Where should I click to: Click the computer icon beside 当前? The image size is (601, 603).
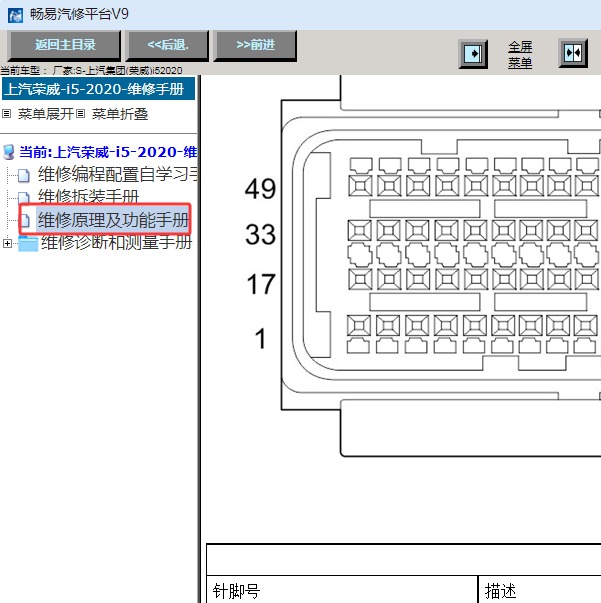coord(8,152)
